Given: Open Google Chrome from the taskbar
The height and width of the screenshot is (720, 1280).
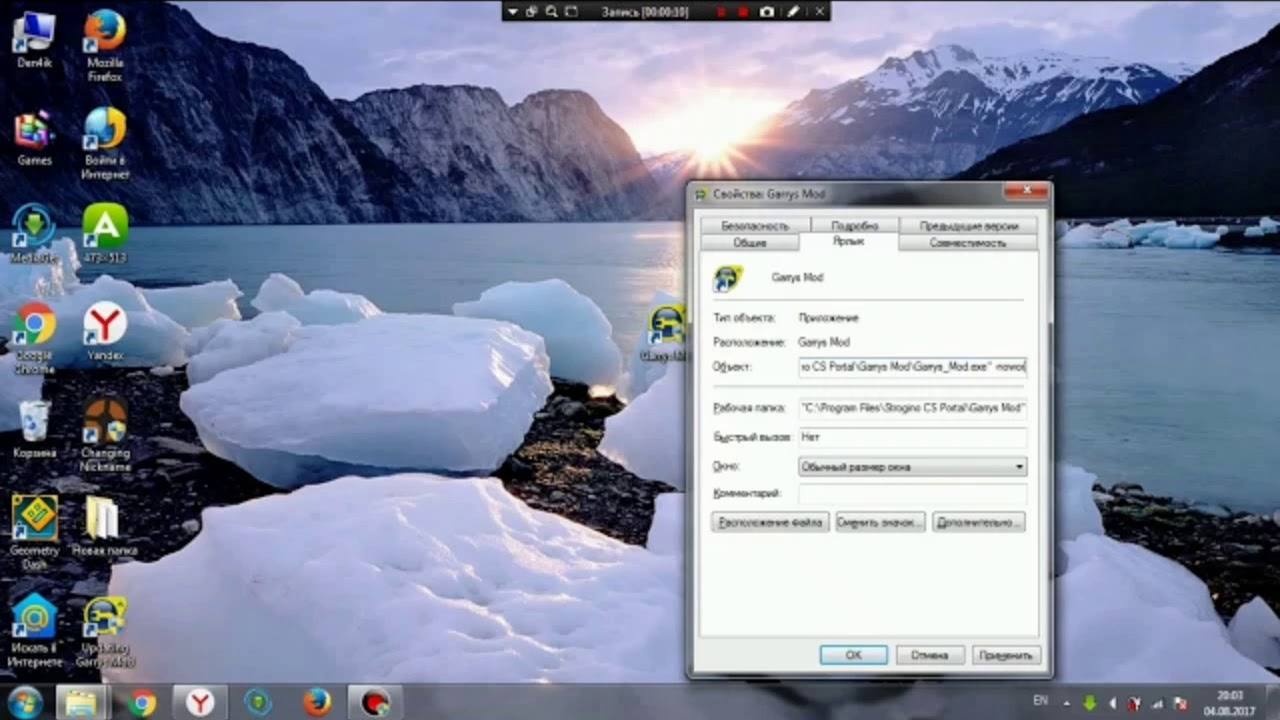Looking at the screenshot, I should tap(142, 702).
